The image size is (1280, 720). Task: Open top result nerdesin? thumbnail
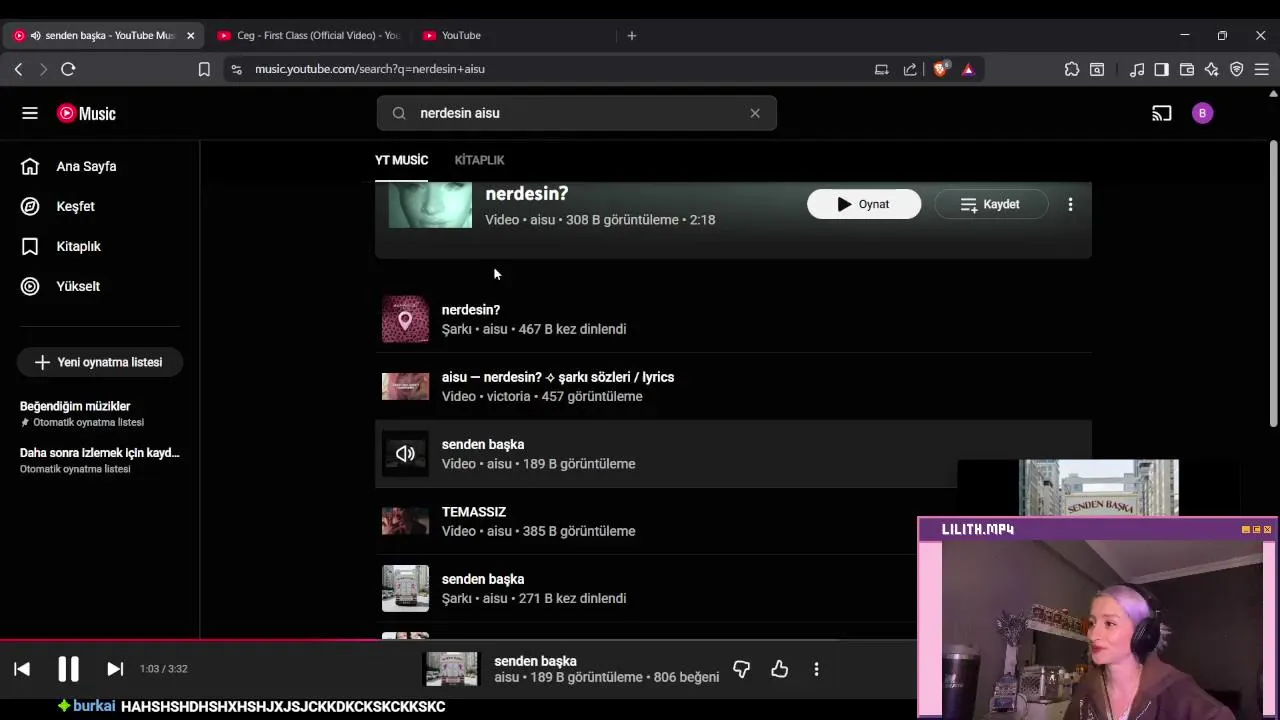[430, 205]
